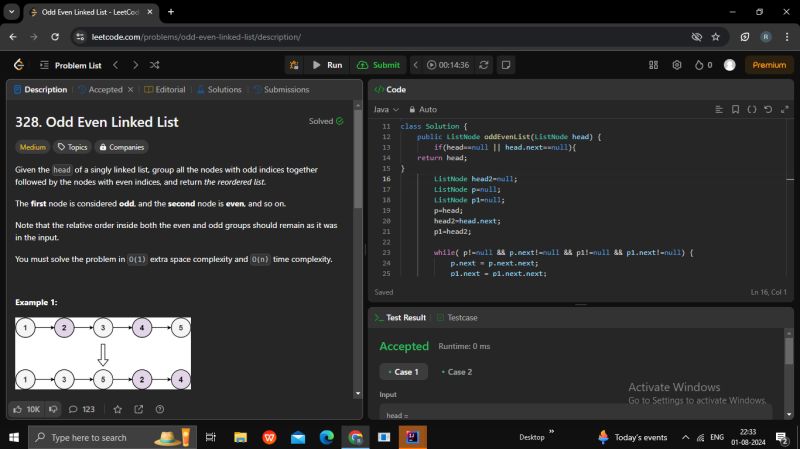Open the streak flame counter

click(703, 65)
